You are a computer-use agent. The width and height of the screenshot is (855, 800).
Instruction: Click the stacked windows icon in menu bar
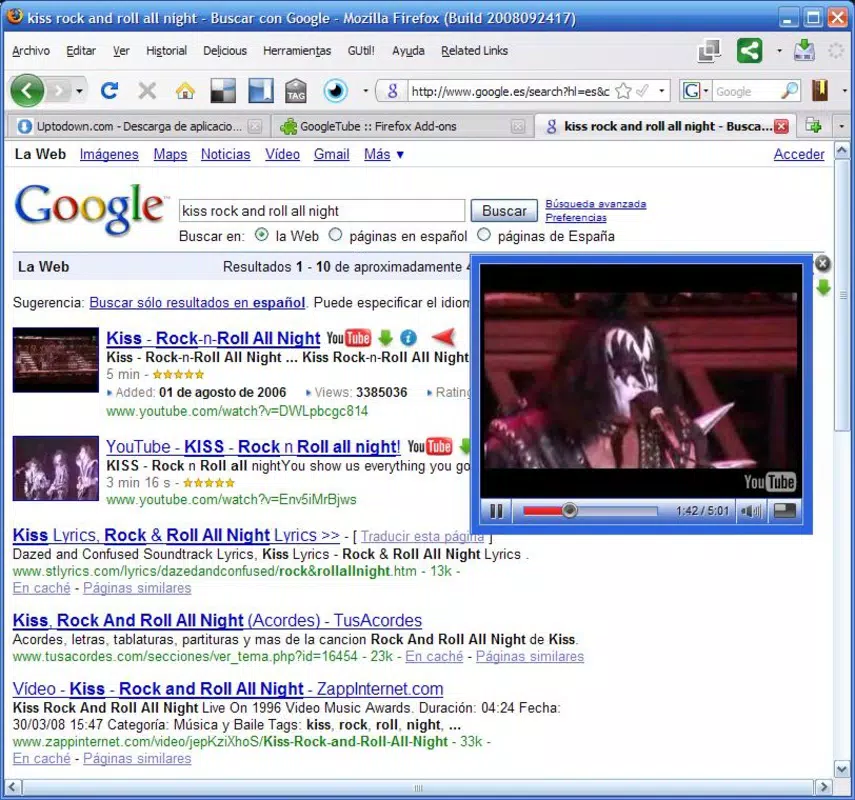[709, 51]
